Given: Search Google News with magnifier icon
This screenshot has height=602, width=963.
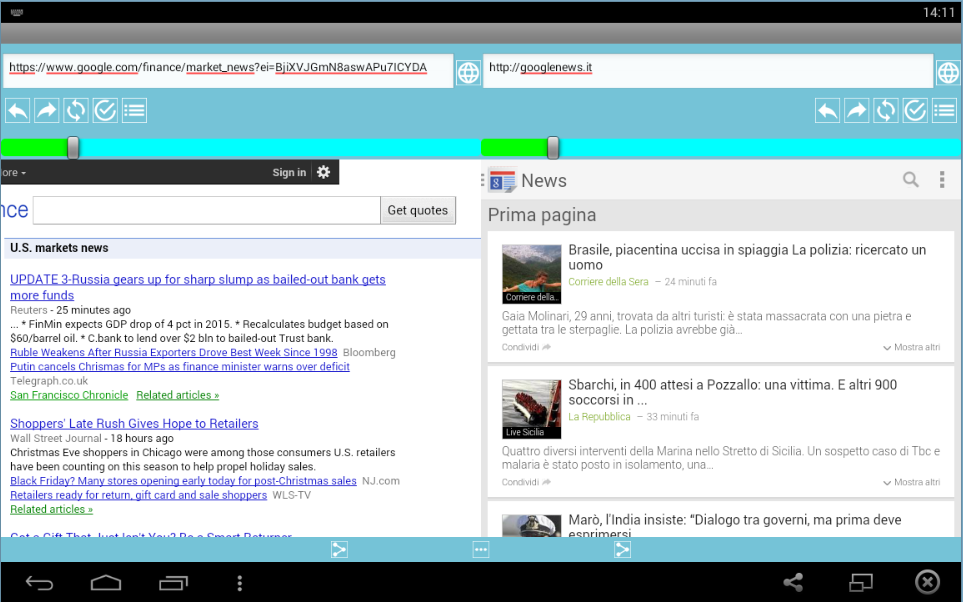Looking at the screenshot, I should click(x=911, y=179).
